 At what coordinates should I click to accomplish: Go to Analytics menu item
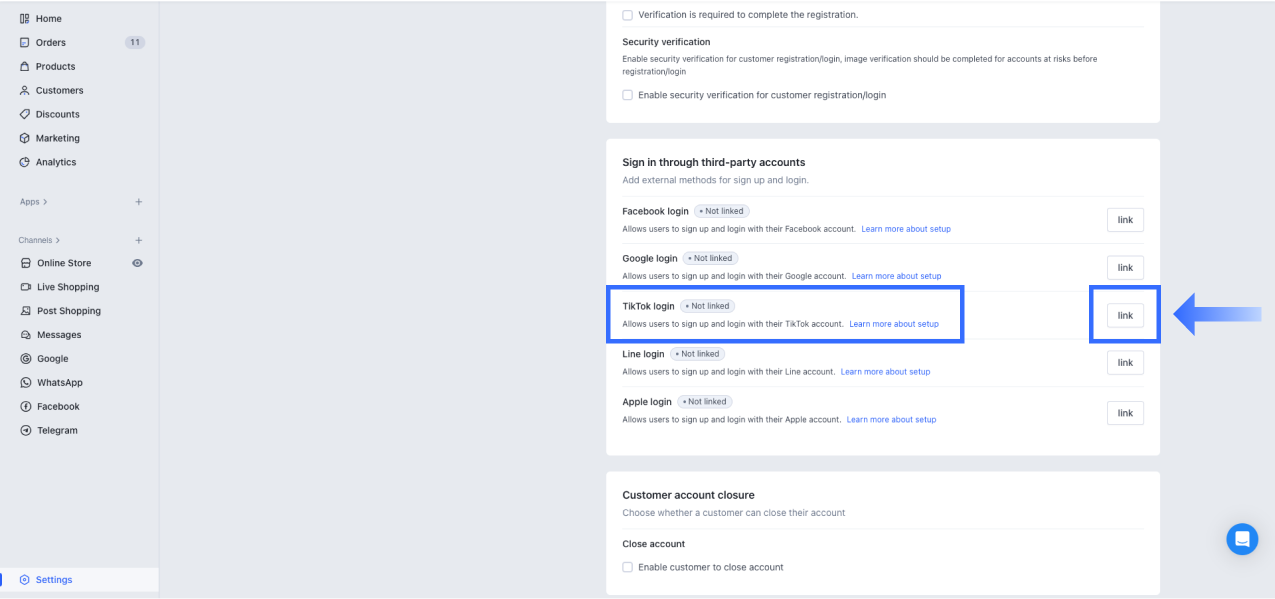click(x=56, y=162)
